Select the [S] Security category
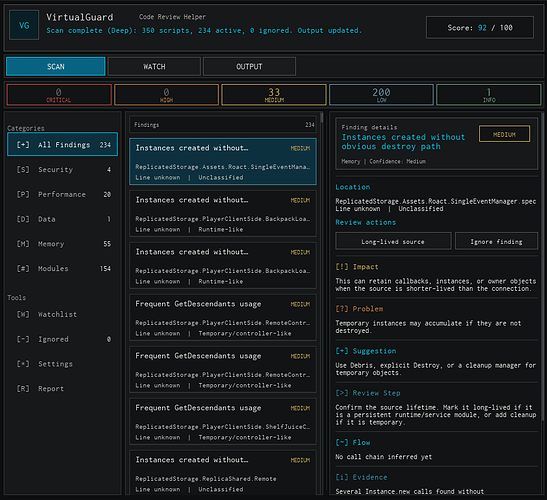 62,170
